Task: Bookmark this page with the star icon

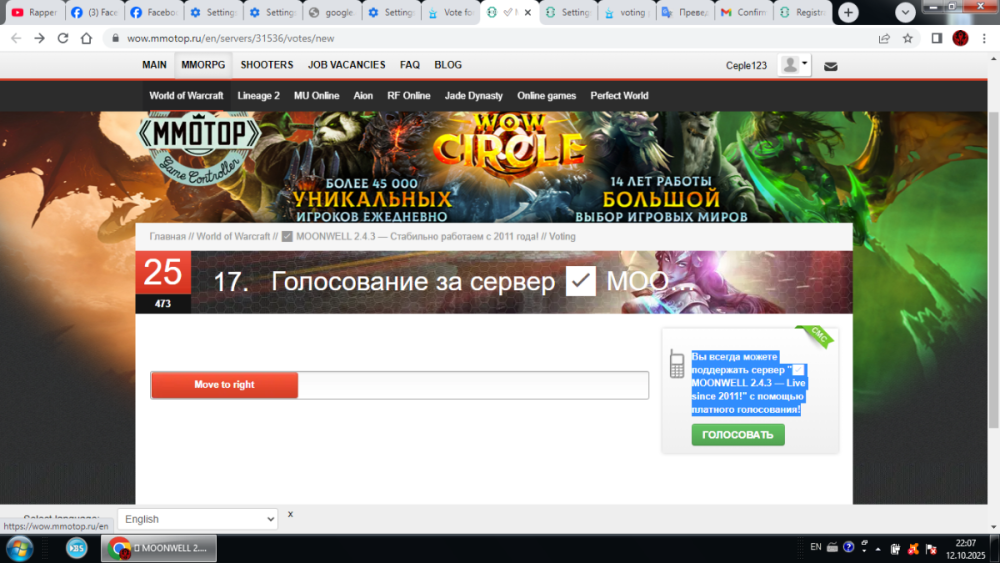Action: [907, 38]
